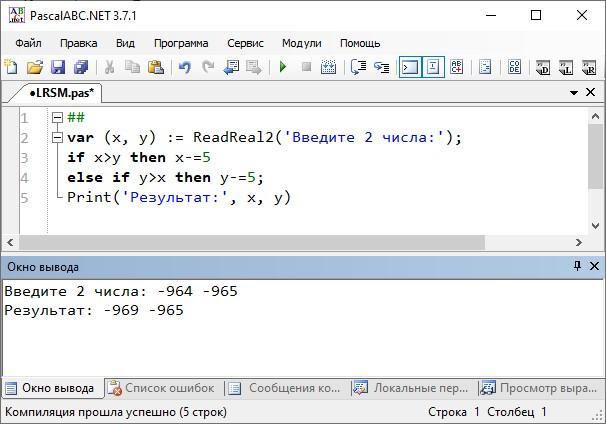Image resolution: width=606 pixels, height=424 pixels.
Task: Click the editor horizontal scrollbar thumb
Action: click(252, 242)
